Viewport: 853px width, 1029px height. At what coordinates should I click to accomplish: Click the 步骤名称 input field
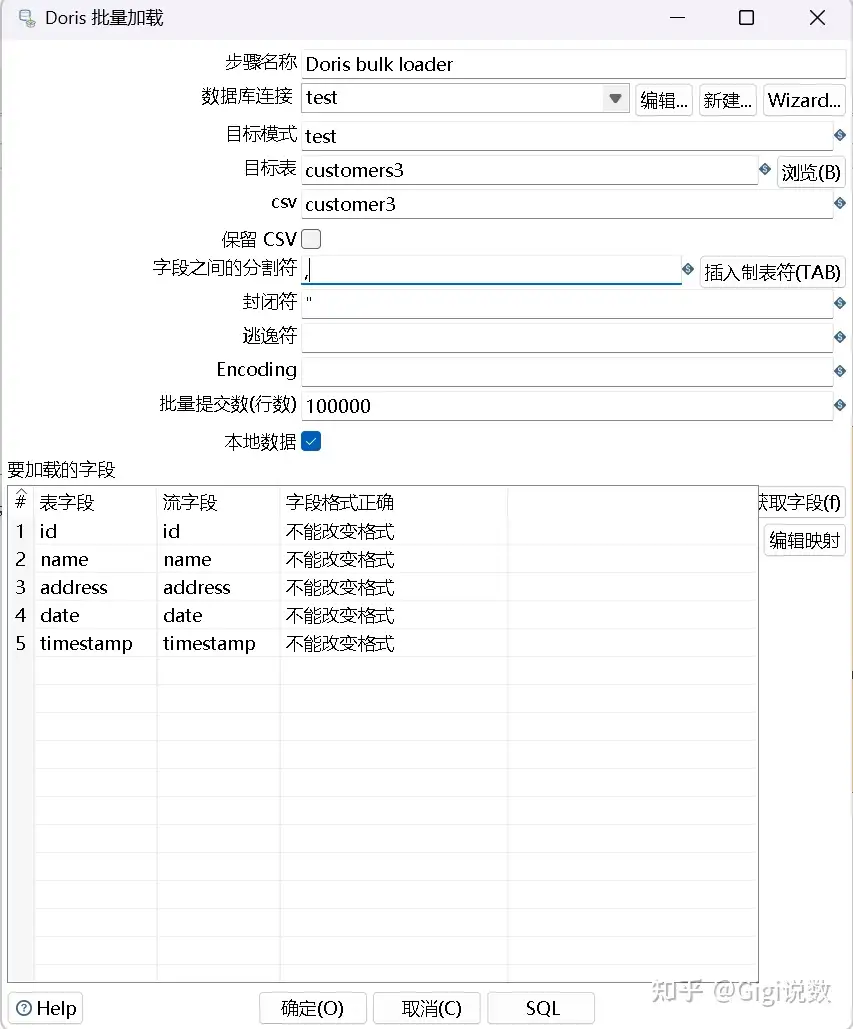coord(573,64)
